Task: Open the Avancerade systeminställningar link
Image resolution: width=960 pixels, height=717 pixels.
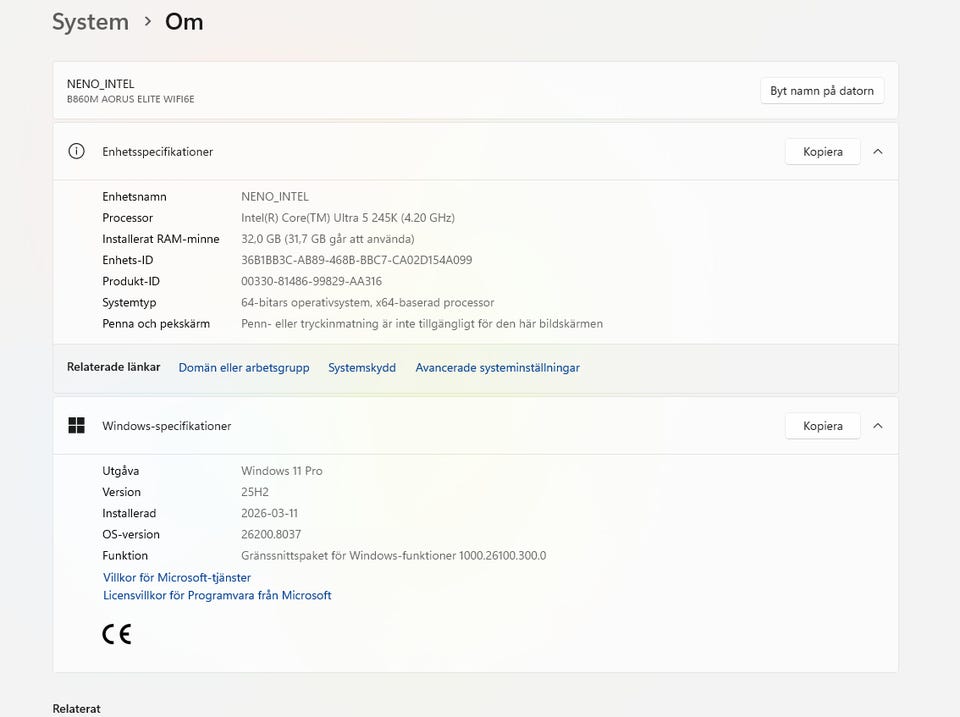Action: (497, 368)
